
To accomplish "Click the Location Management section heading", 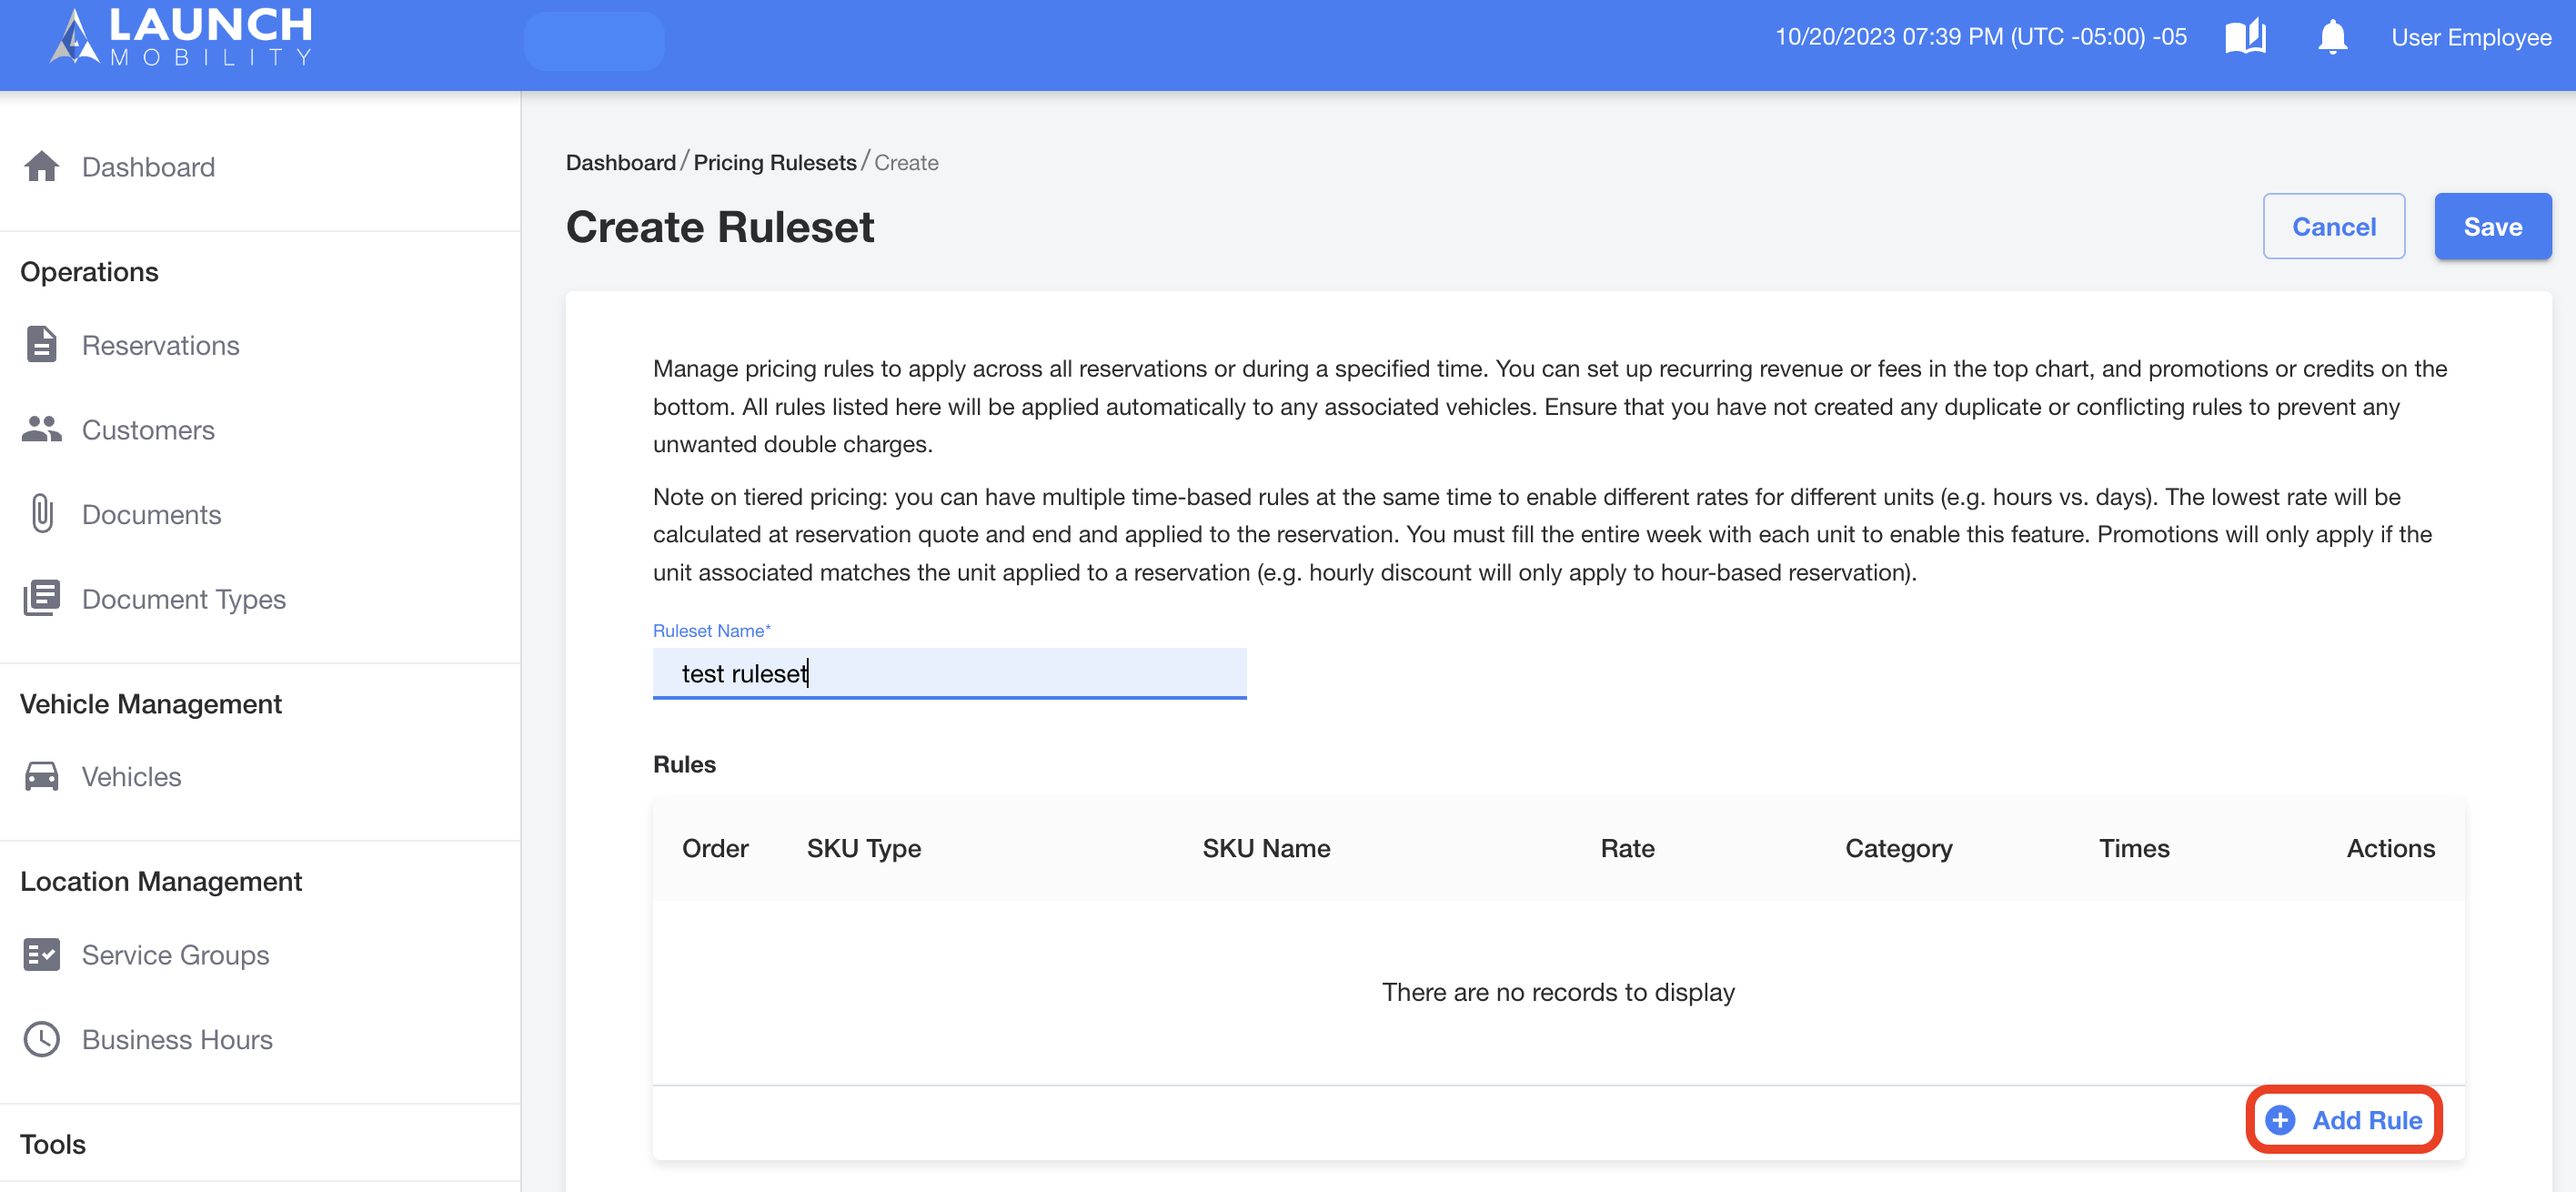I will click(161, 881).
